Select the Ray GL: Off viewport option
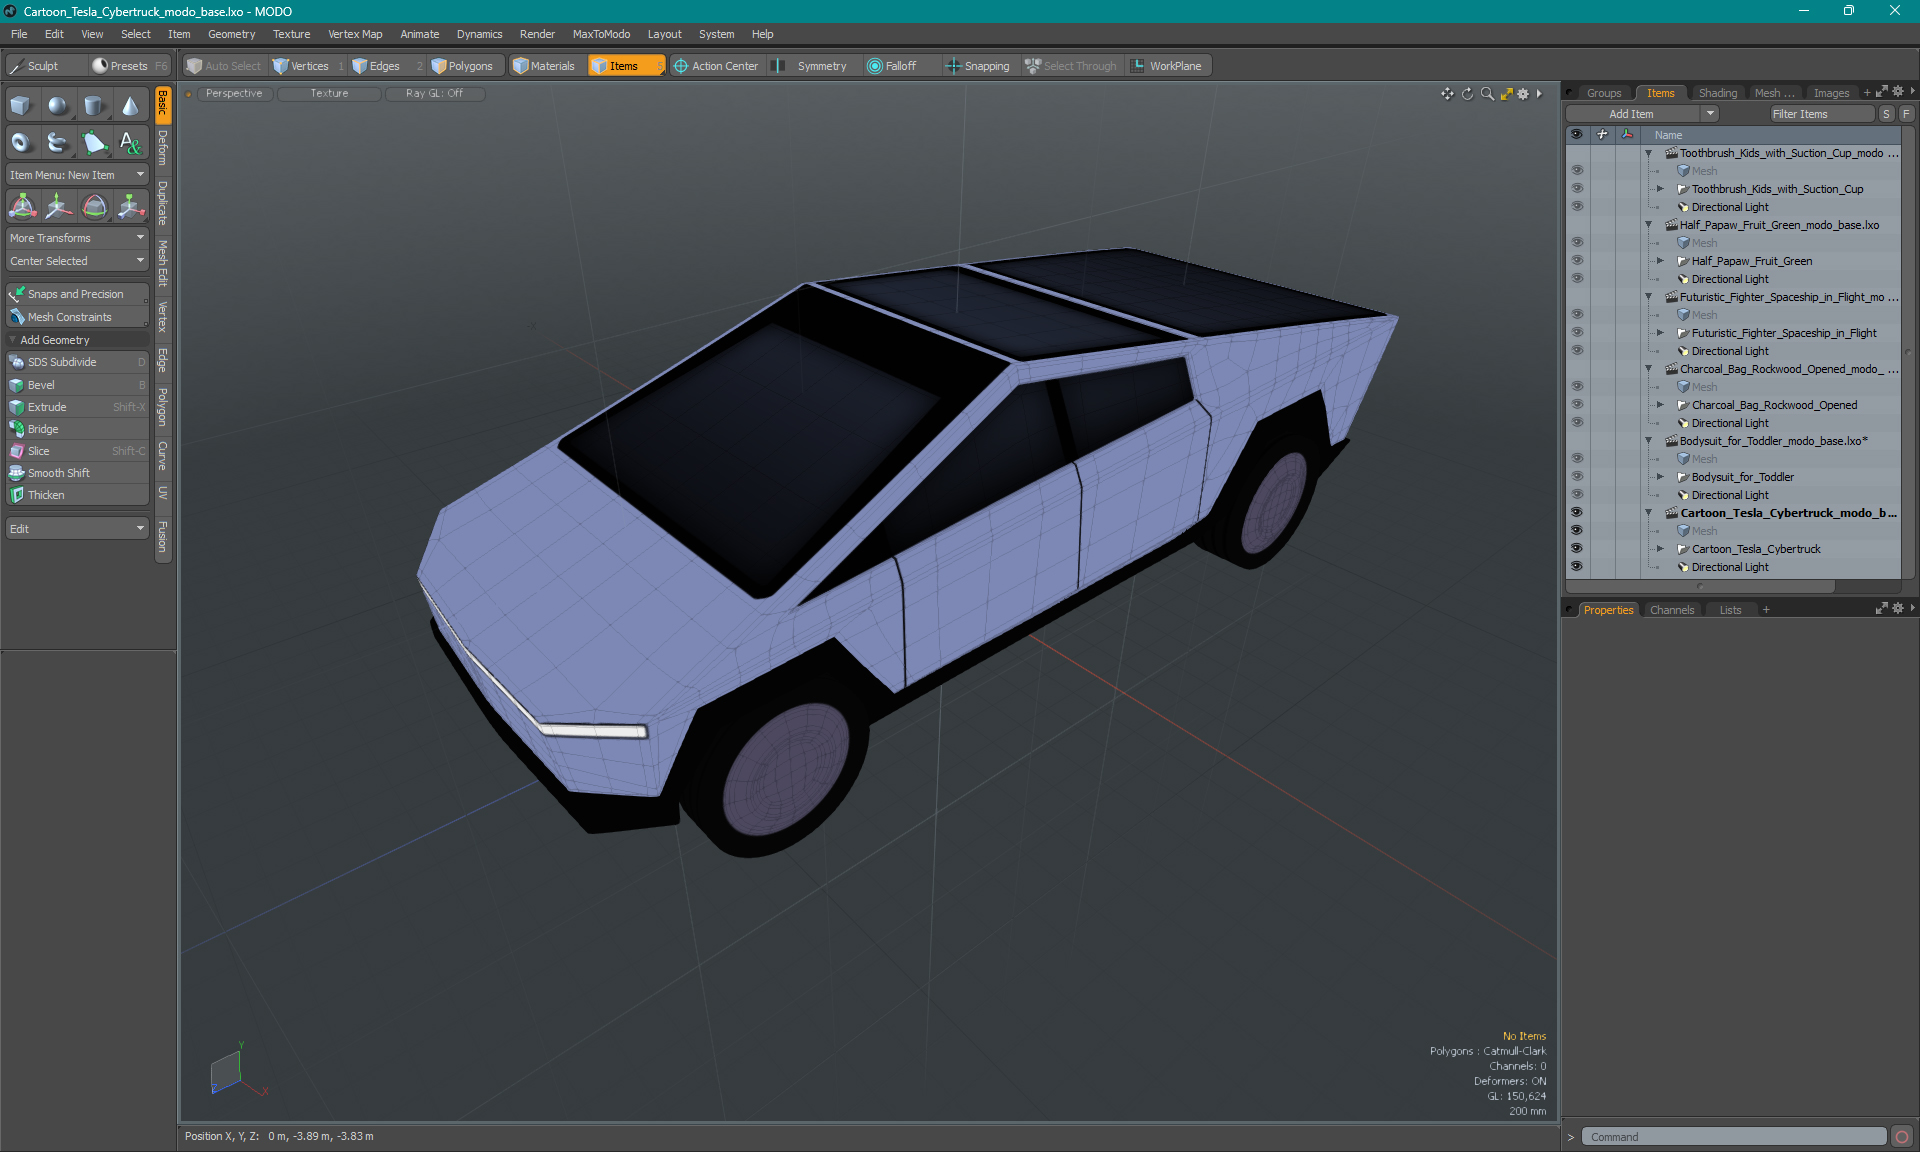Viewport: 1920px width, 1152px height. [434, 94]
